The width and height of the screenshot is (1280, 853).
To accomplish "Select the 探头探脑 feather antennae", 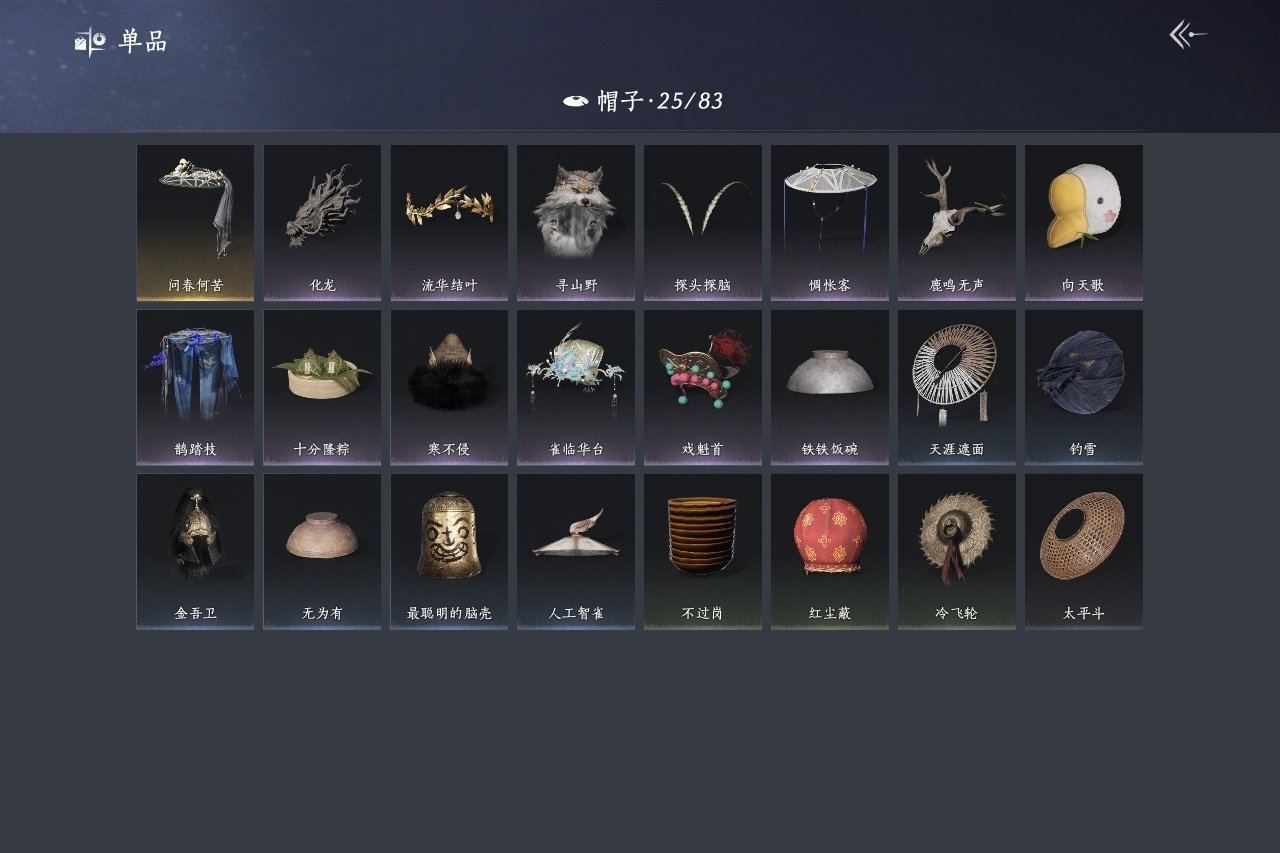I will 703,223.
